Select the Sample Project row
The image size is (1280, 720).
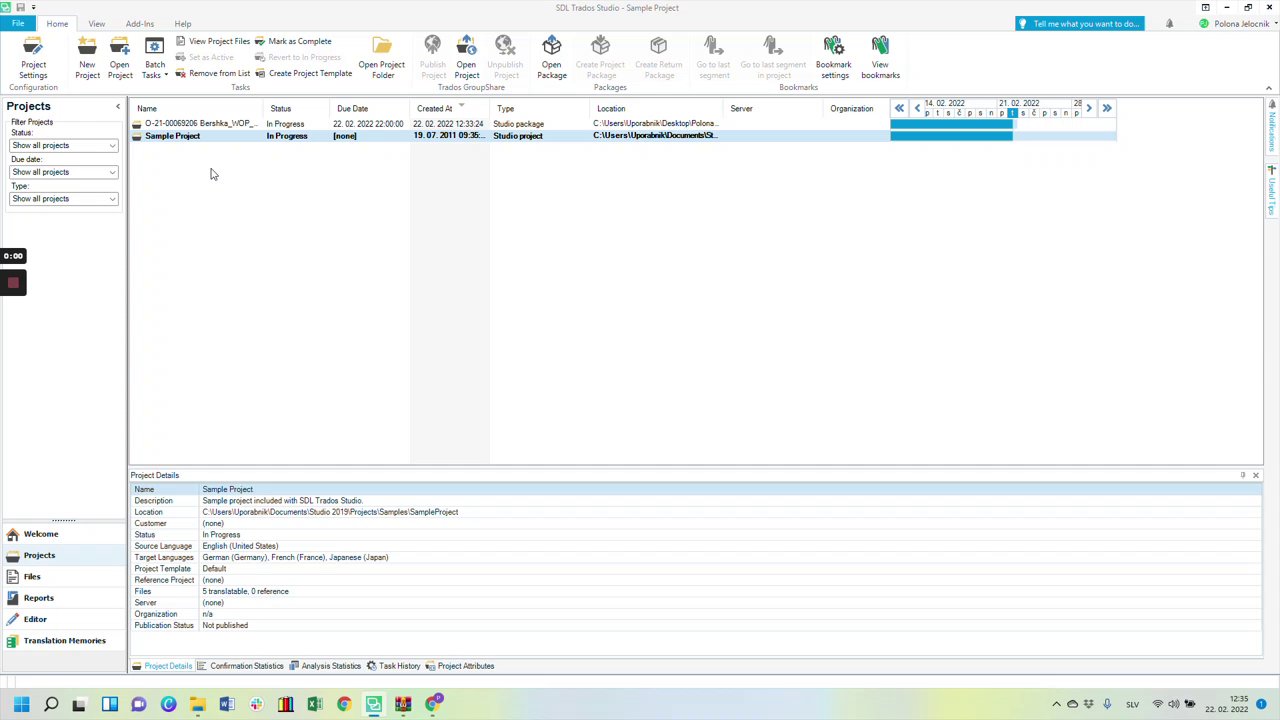click(510, 136)
